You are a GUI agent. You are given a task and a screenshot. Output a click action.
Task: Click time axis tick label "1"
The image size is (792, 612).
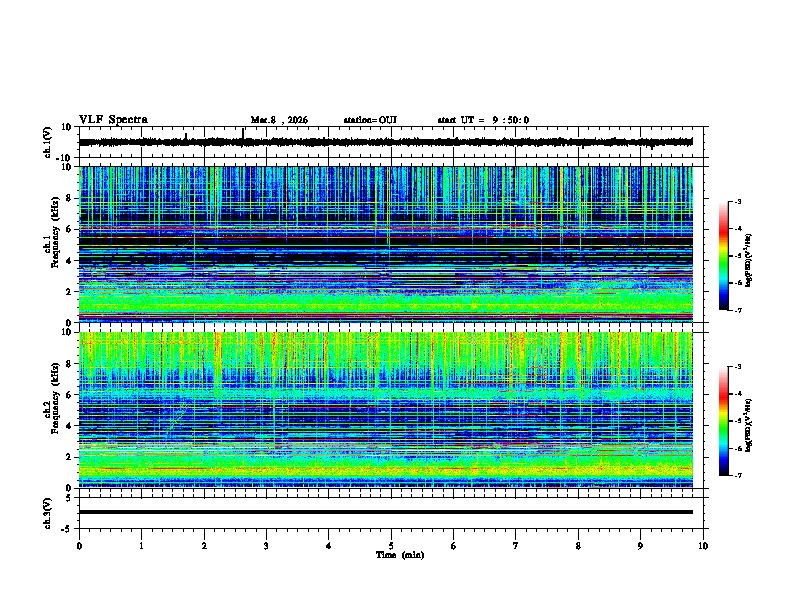point(141,546)
